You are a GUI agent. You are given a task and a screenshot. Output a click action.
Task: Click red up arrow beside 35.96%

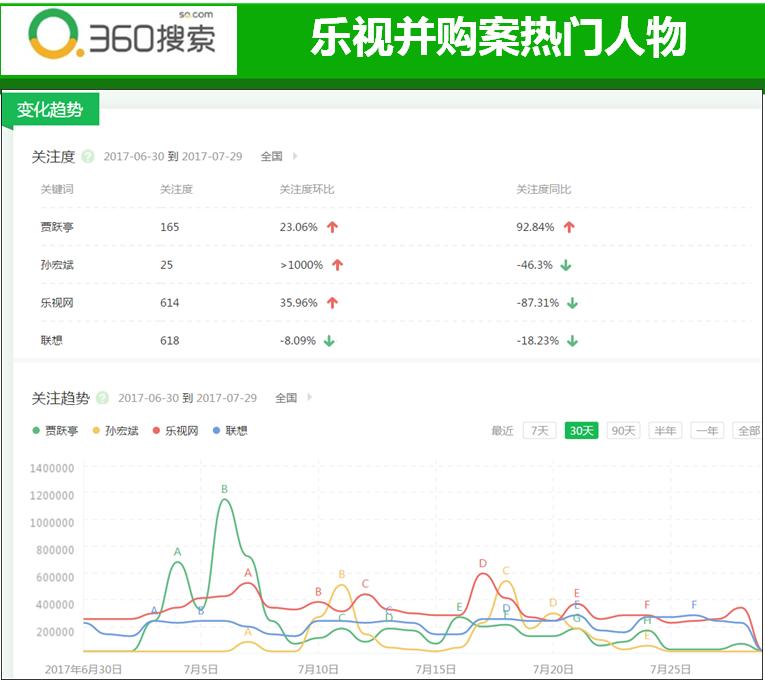point(333,303)
